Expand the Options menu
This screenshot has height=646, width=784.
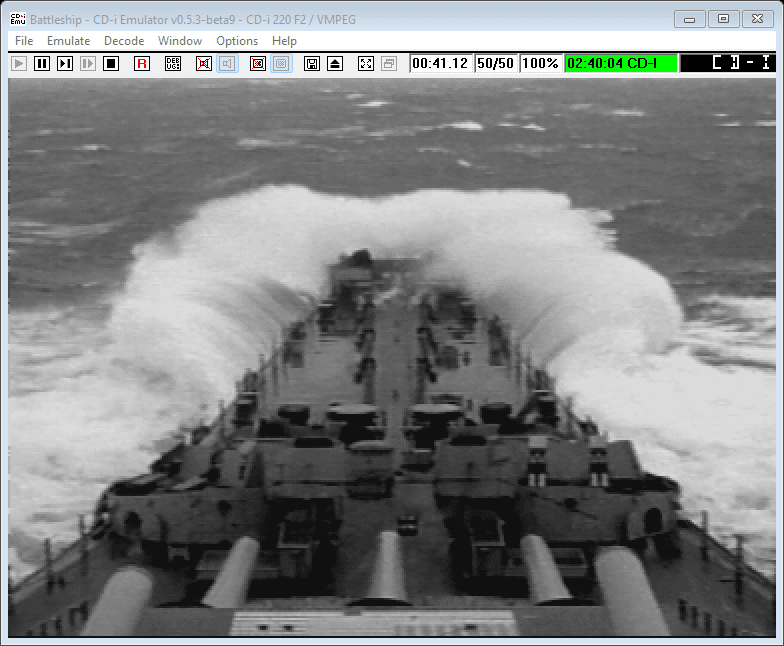(237, 41)
